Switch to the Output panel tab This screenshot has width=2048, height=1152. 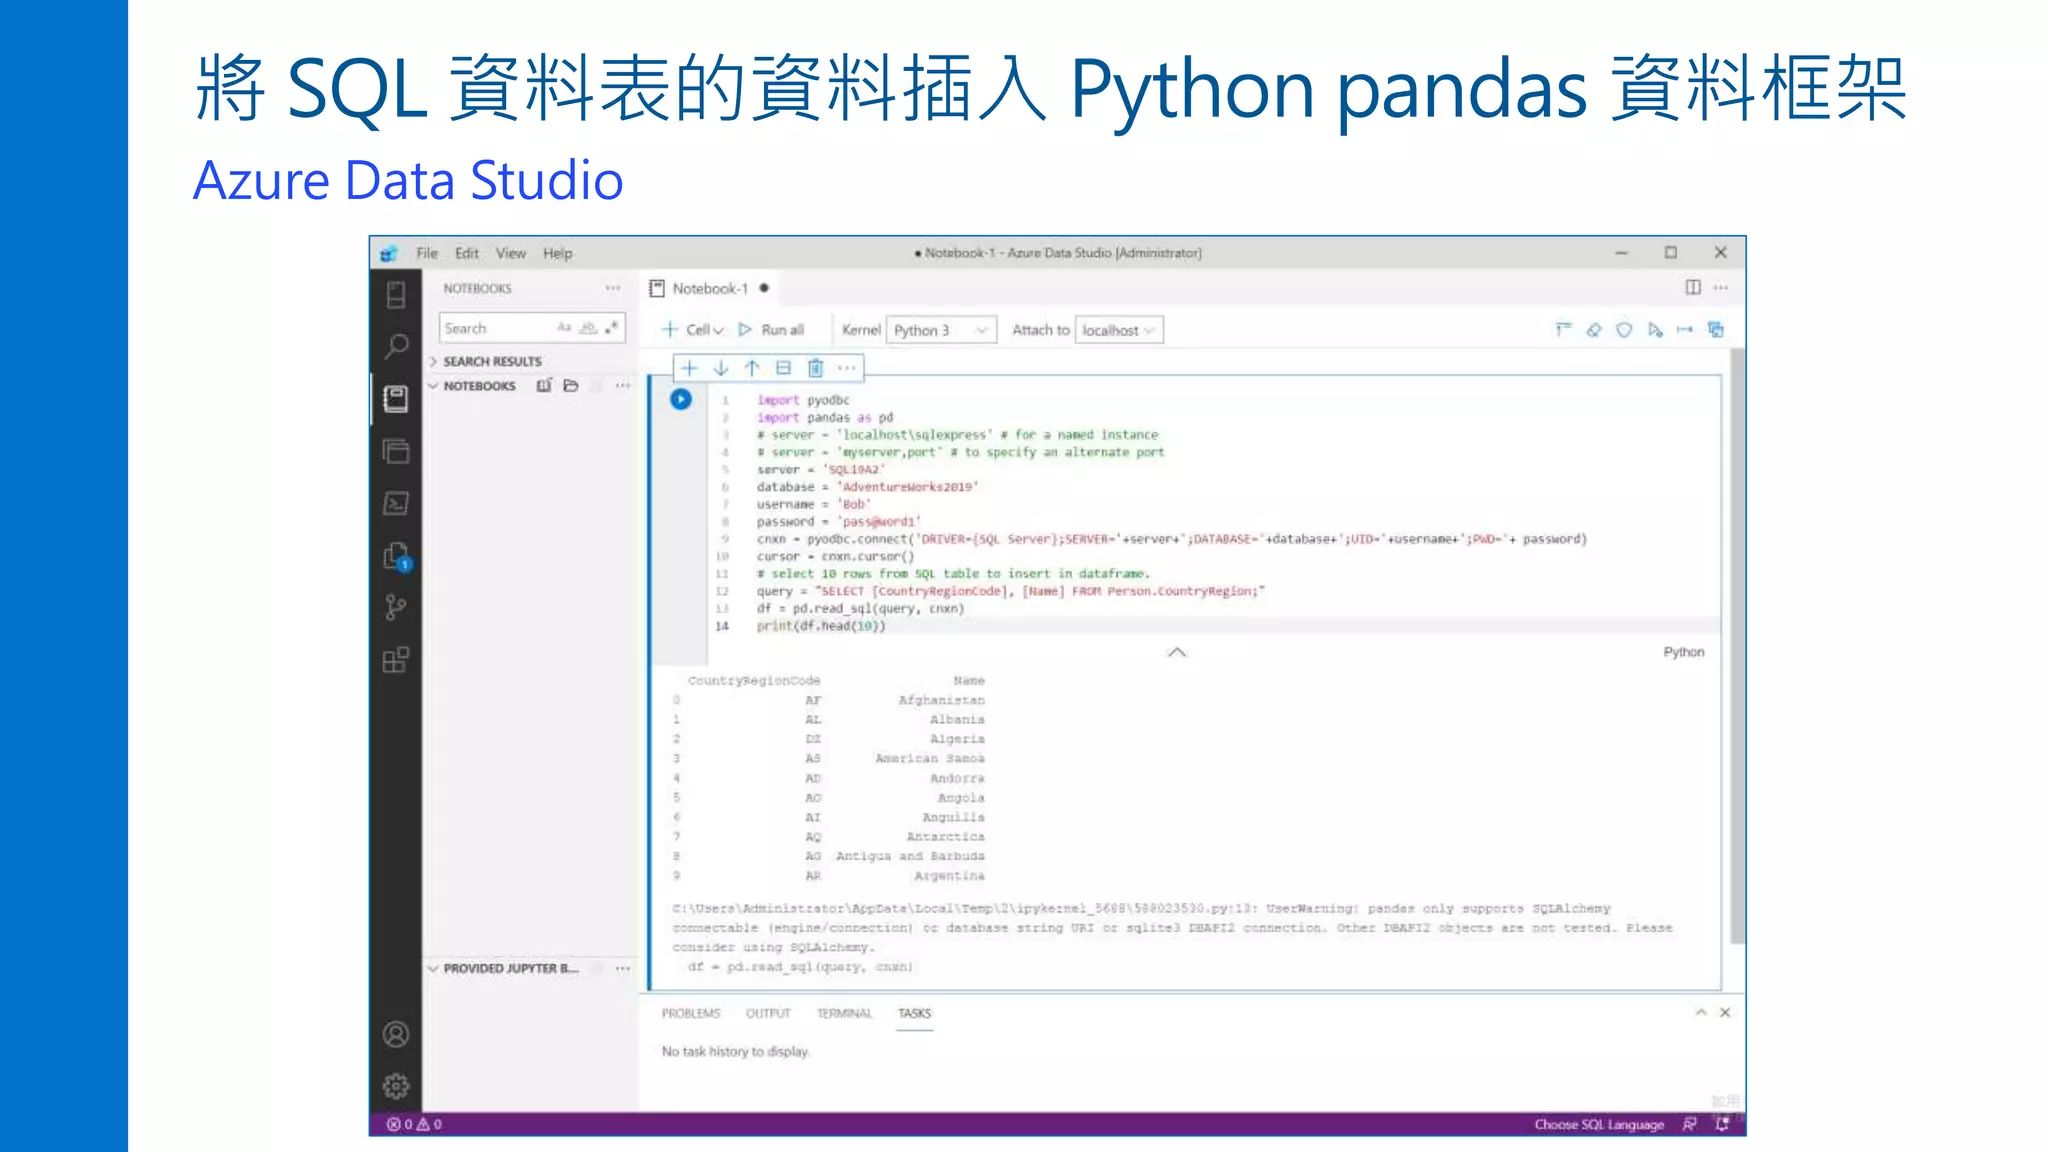point(768,1013)
